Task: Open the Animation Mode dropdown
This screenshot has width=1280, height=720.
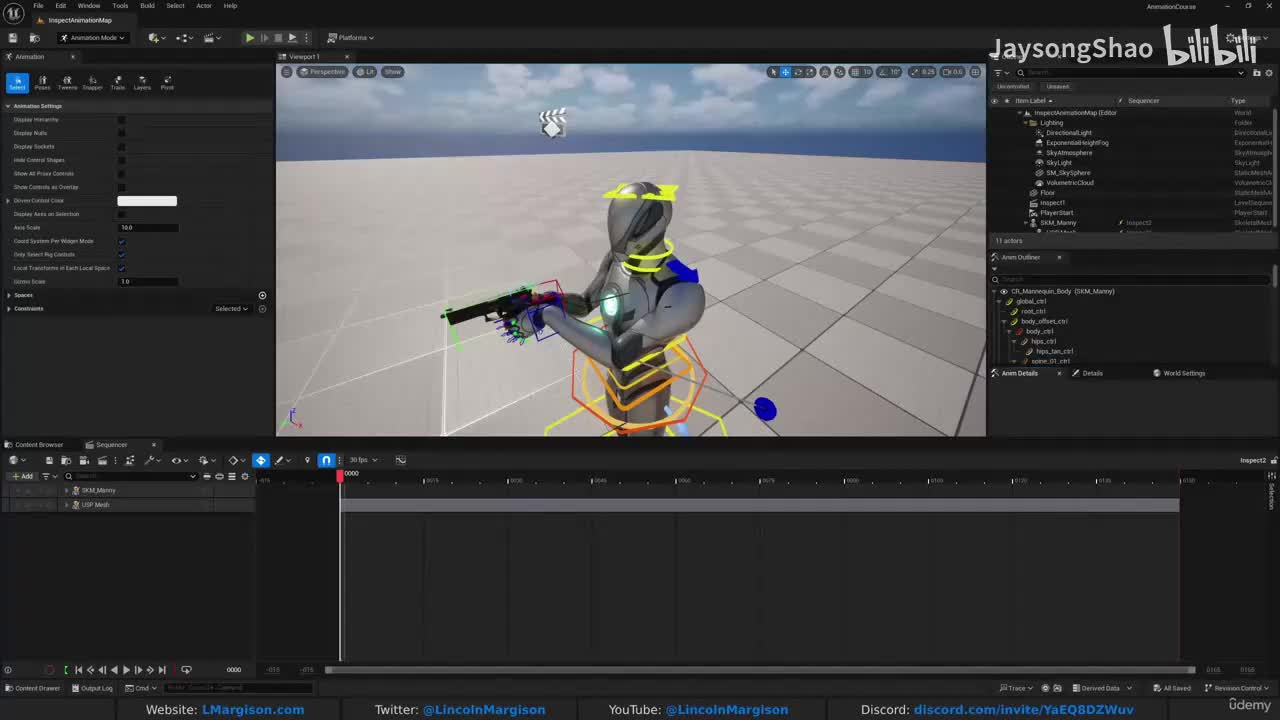Action: pyautogui.click(x=92, y=38)
